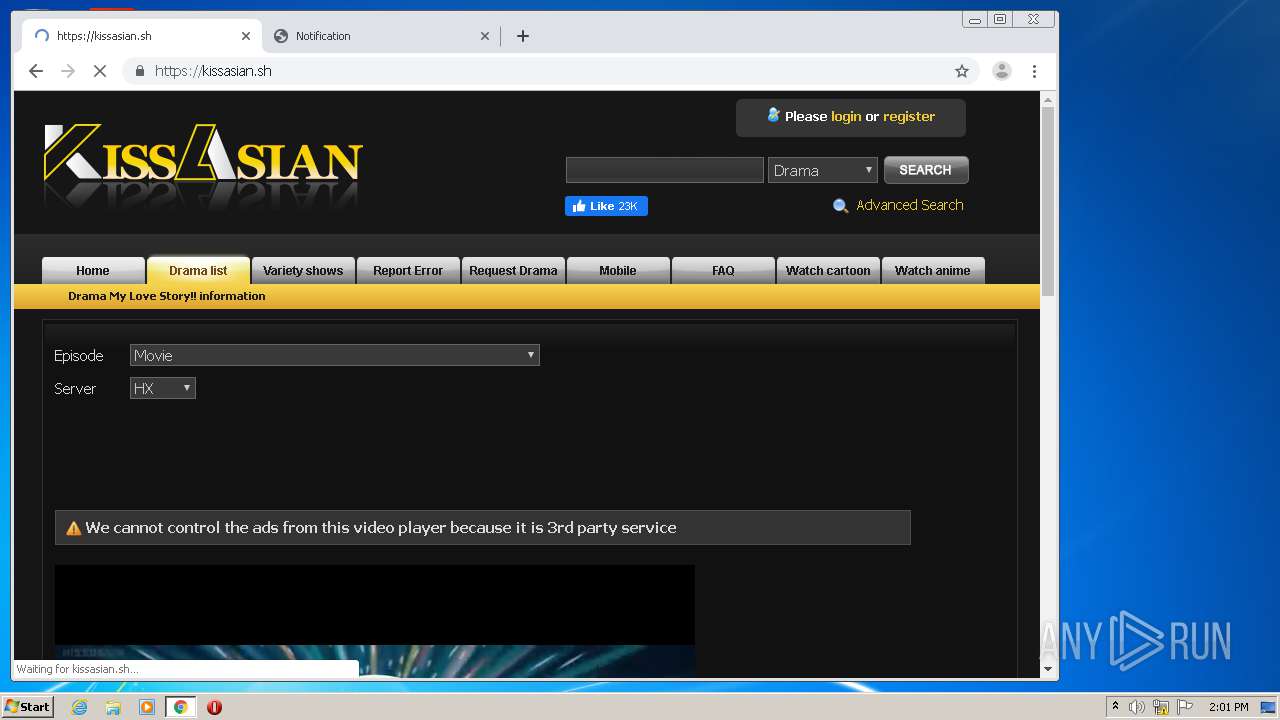The image size is (1280, 720).
Task: Open the Variety shows menu tab
Action: click(303, 271)
